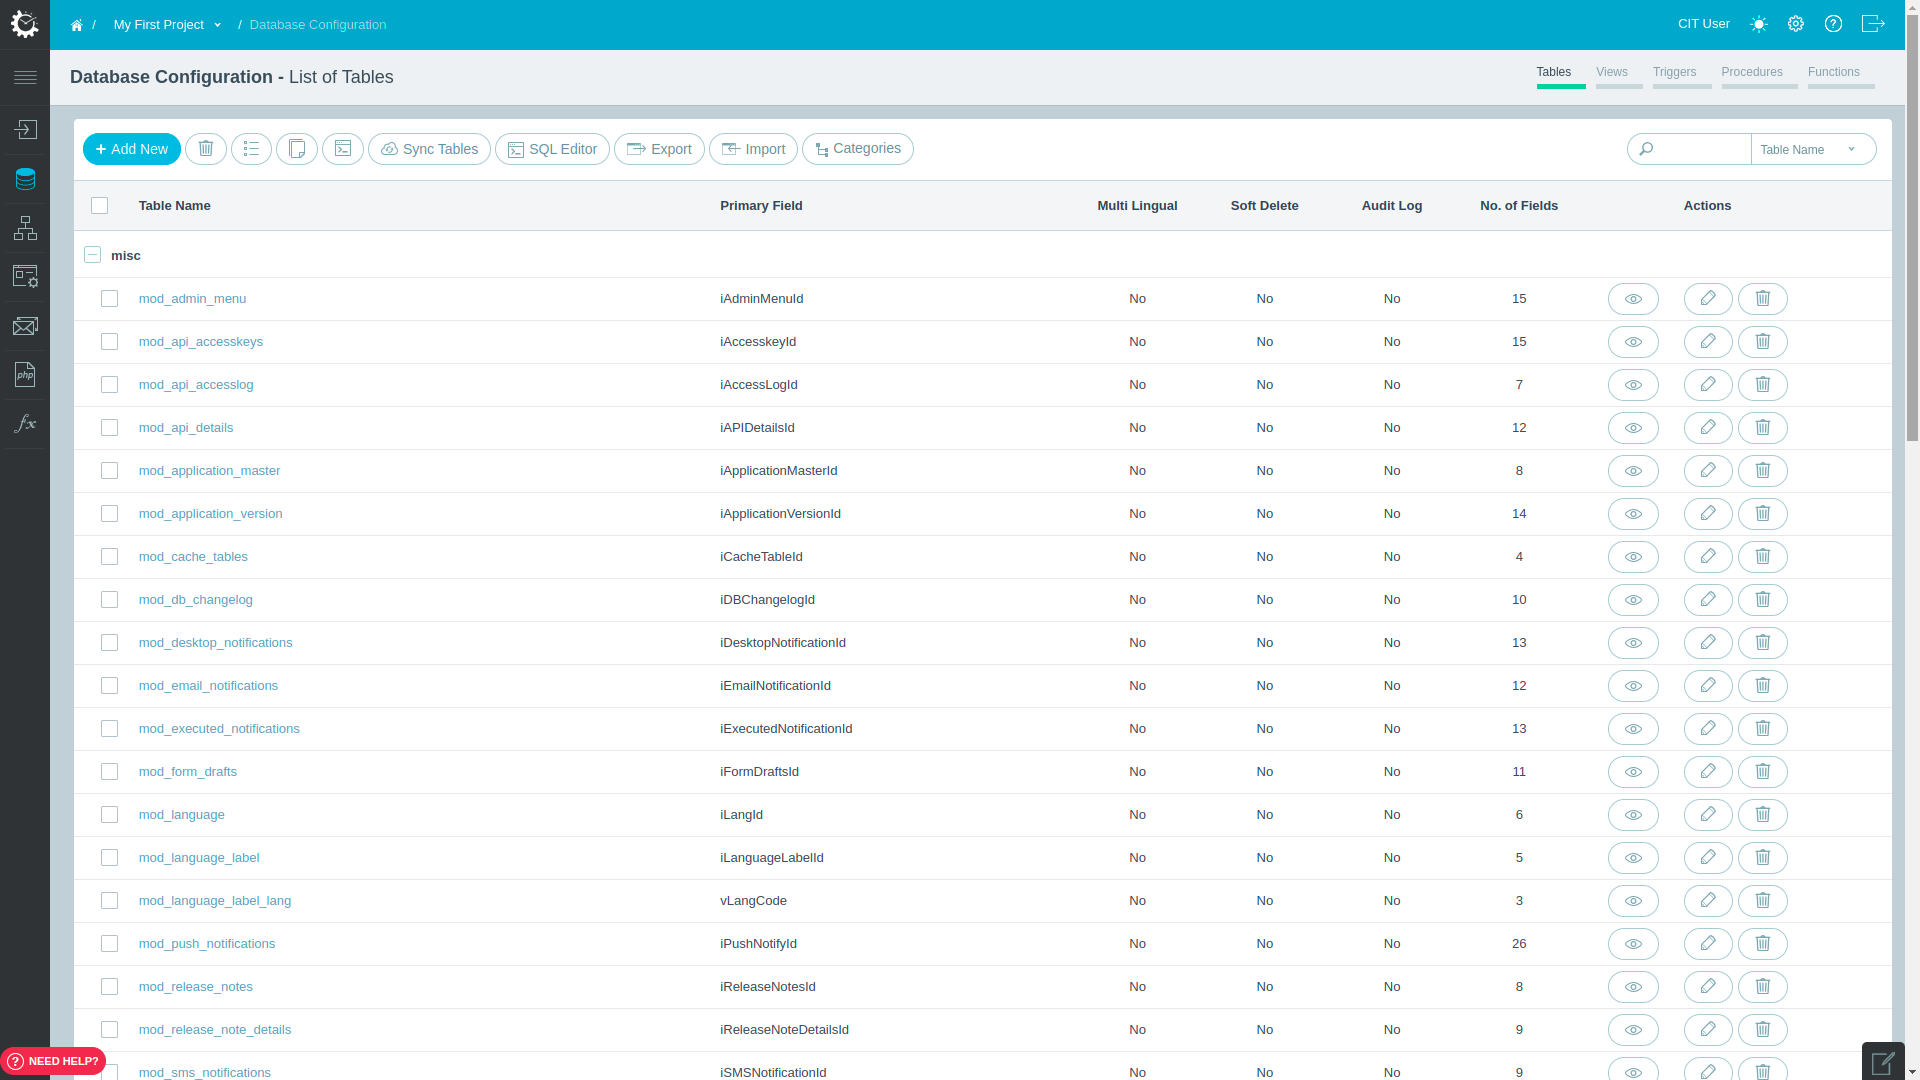1920x1080 pixels.
Task: Edit the mod_cache_tables row
Action: [x=1708, y=557]
